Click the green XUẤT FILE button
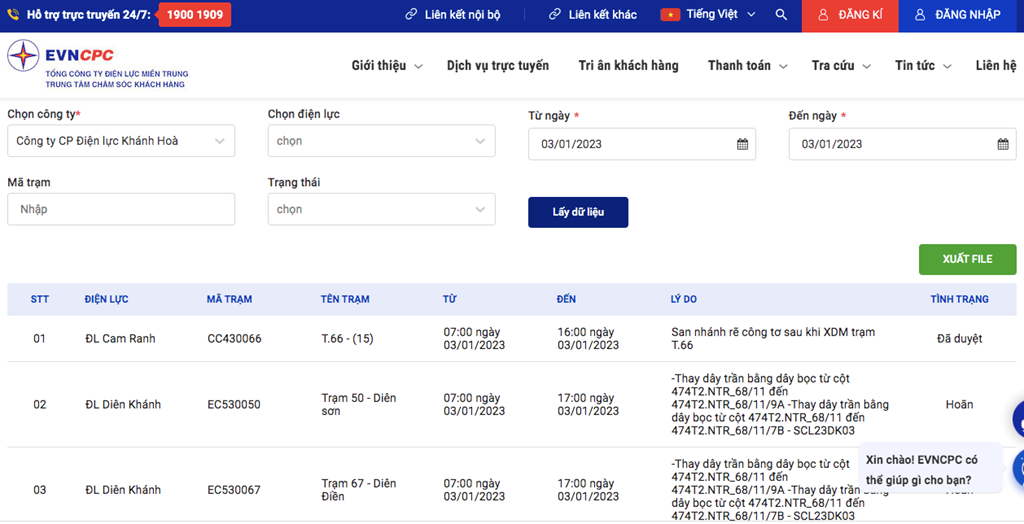The image size is (1024, 524). 967,259
